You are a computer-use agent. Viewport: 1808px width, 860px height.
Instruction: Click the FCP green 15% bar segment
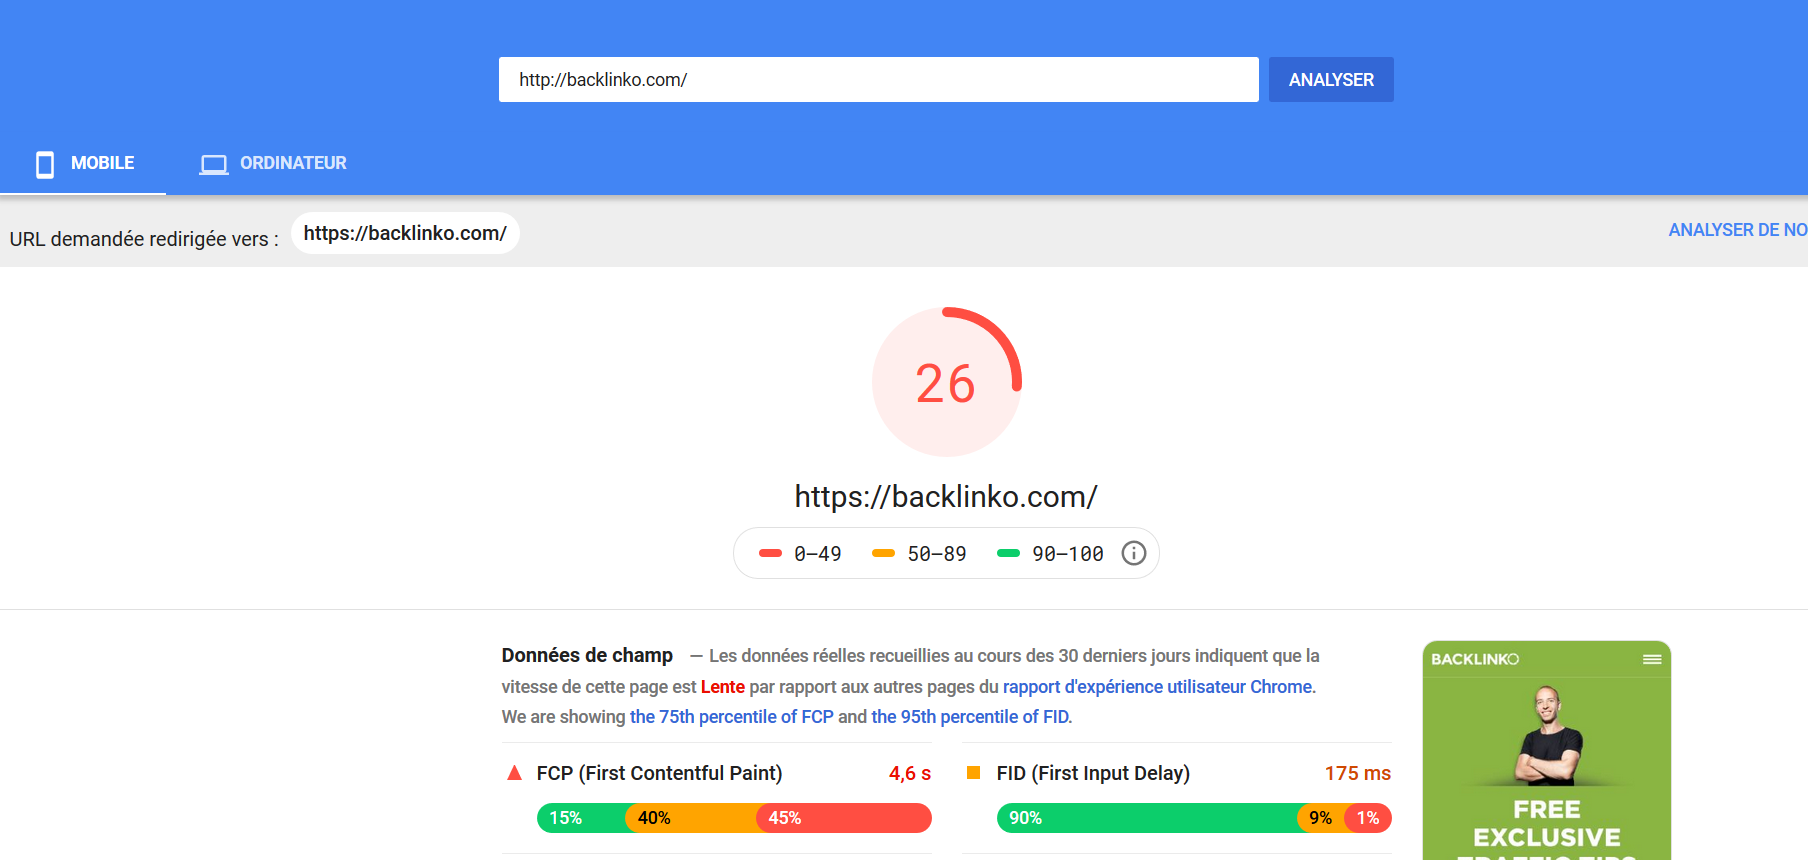pyautogui.click(x=582, y=818)
